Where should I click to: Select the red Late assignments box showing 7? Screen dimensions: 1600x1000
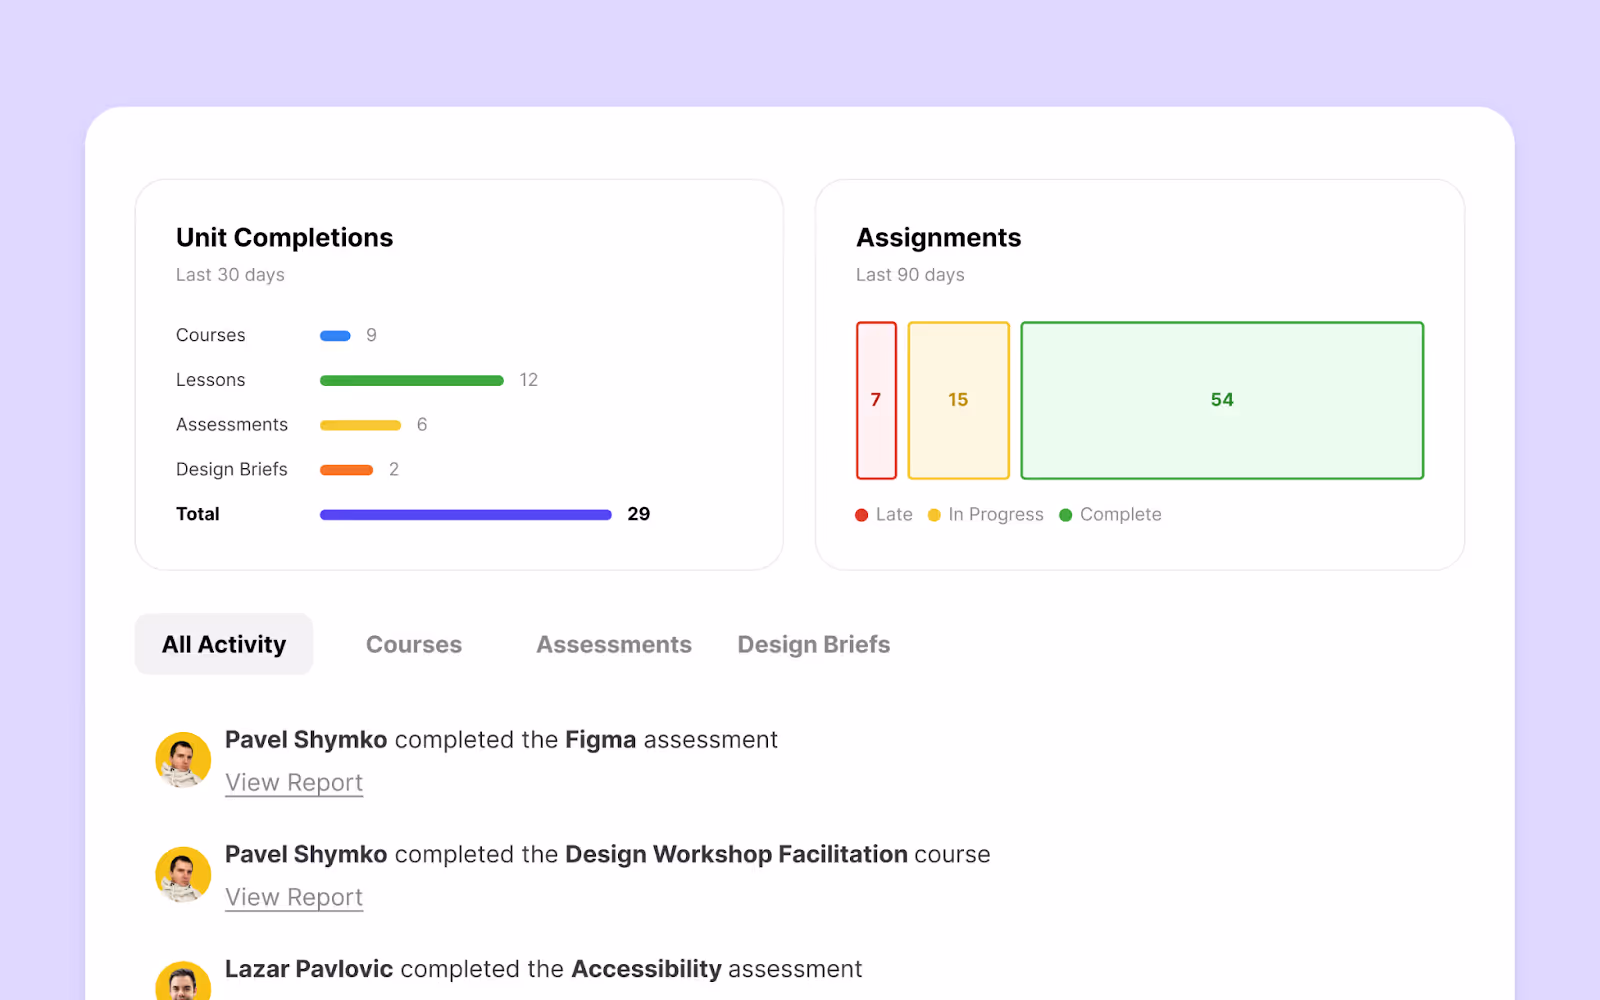tap(876, 400)
